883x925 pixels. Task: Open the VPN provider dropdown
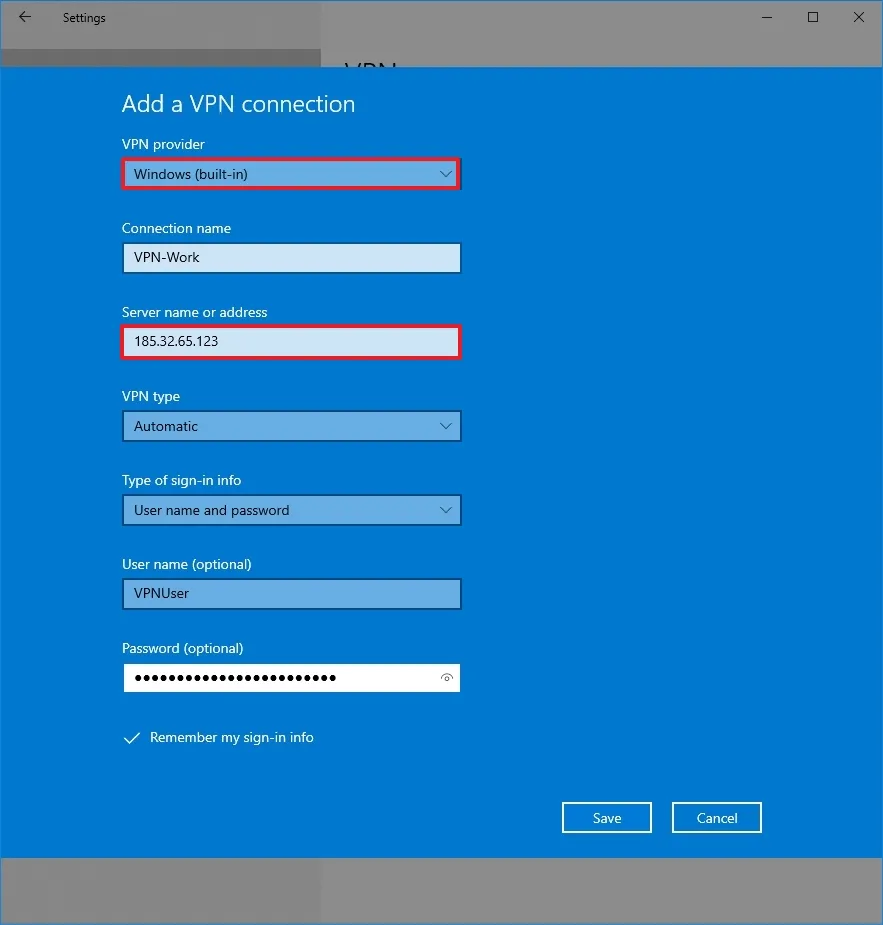coord(291,173)
